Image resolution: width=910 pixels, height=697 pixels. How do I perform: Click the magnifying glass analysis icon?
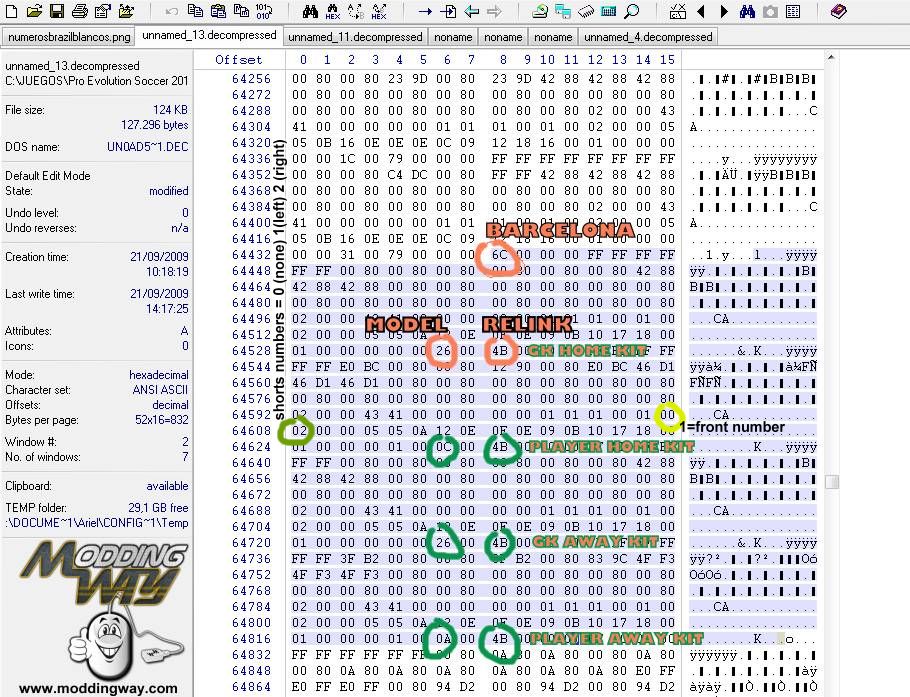click(x=631, y=12)
